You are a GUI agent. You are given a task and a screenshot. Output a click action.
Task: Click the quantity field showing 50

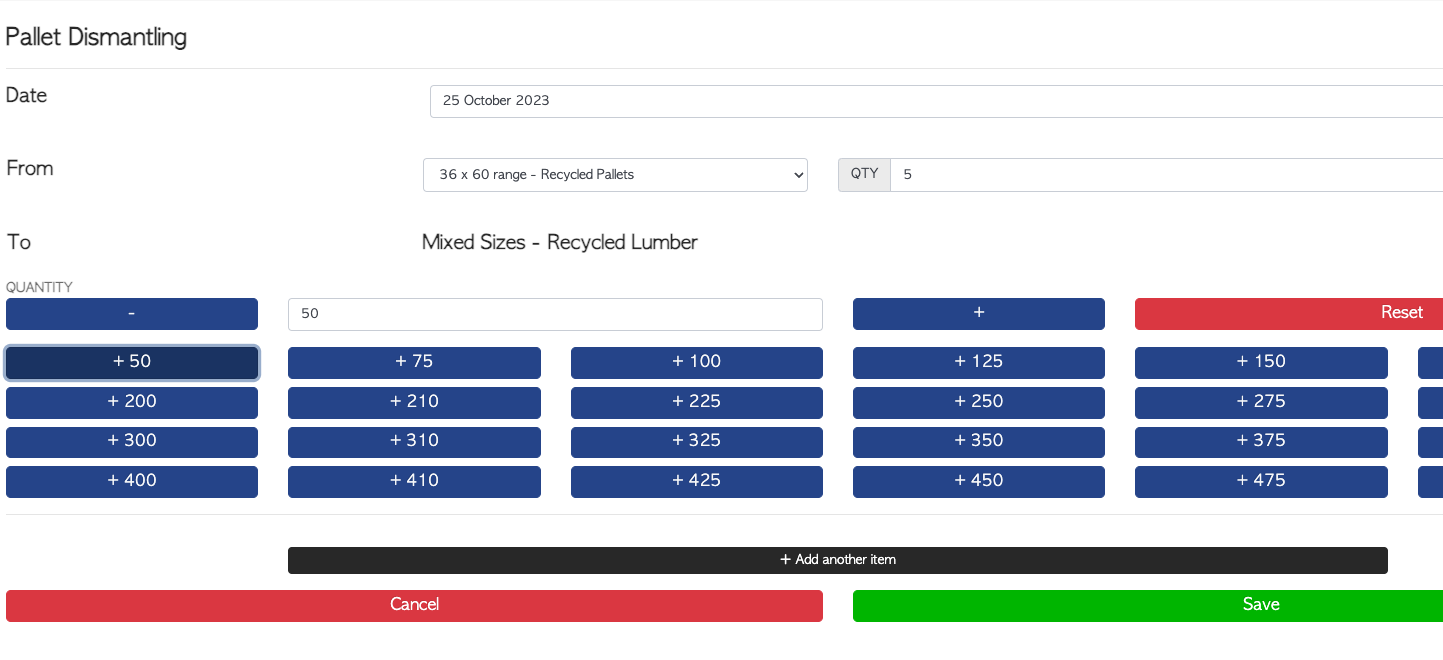pyautogui.click(x=555, y=314)
